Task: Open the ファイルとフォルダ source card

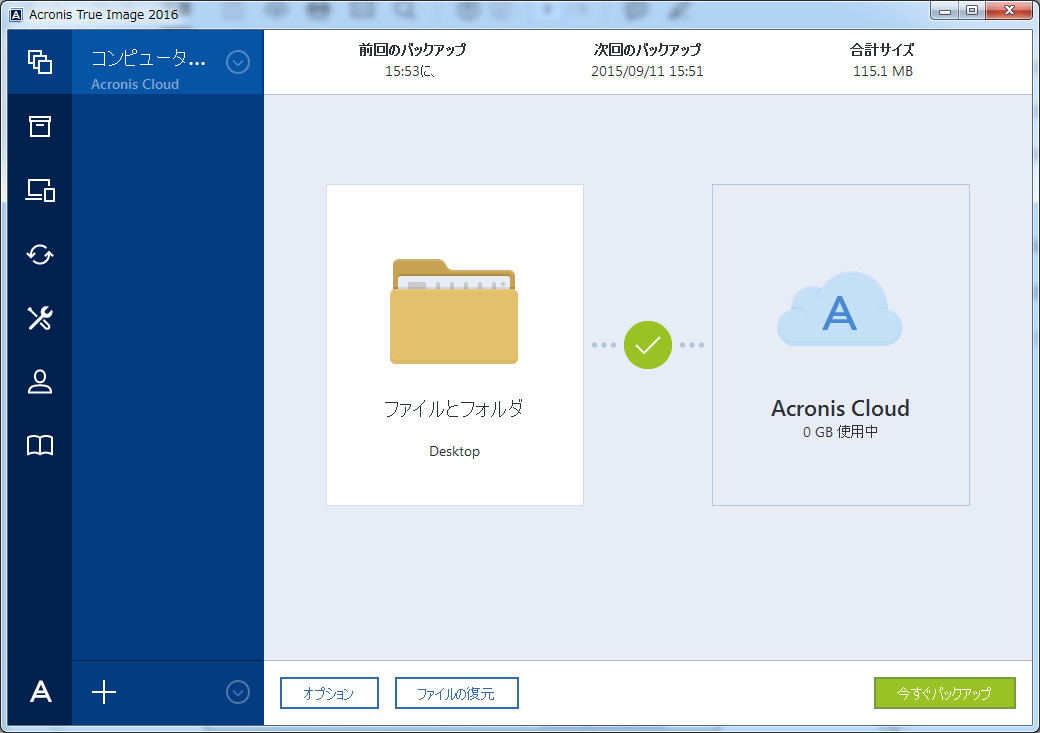Action: tap(454, 344)
